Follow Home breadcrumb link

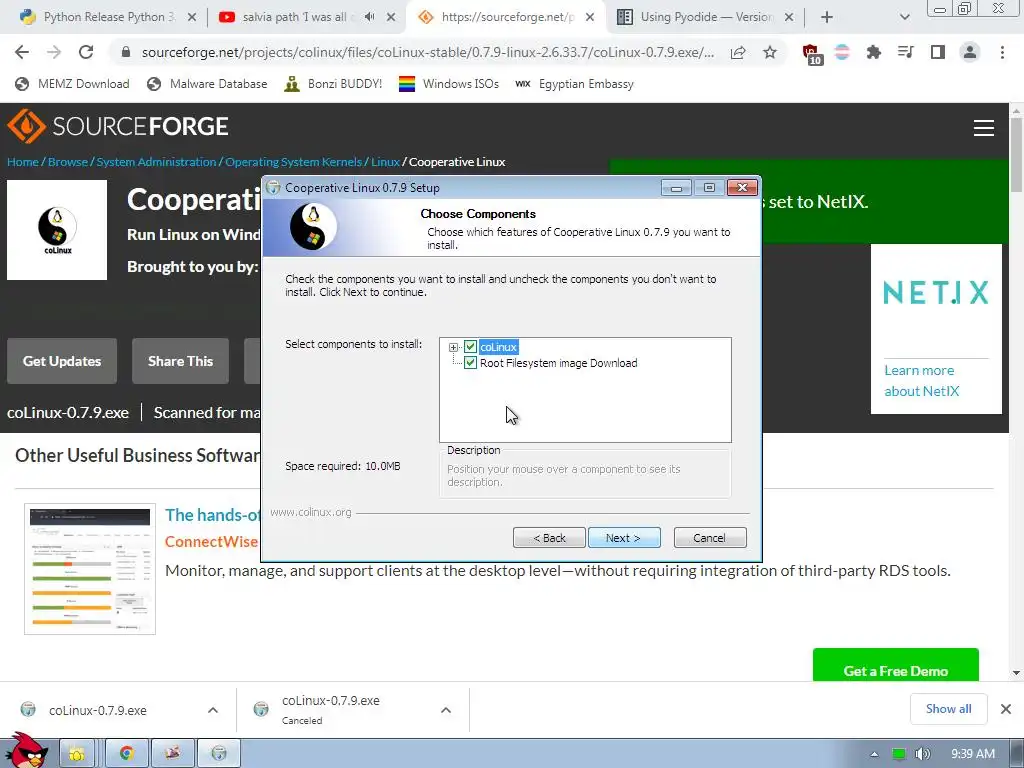coord(23,162)
